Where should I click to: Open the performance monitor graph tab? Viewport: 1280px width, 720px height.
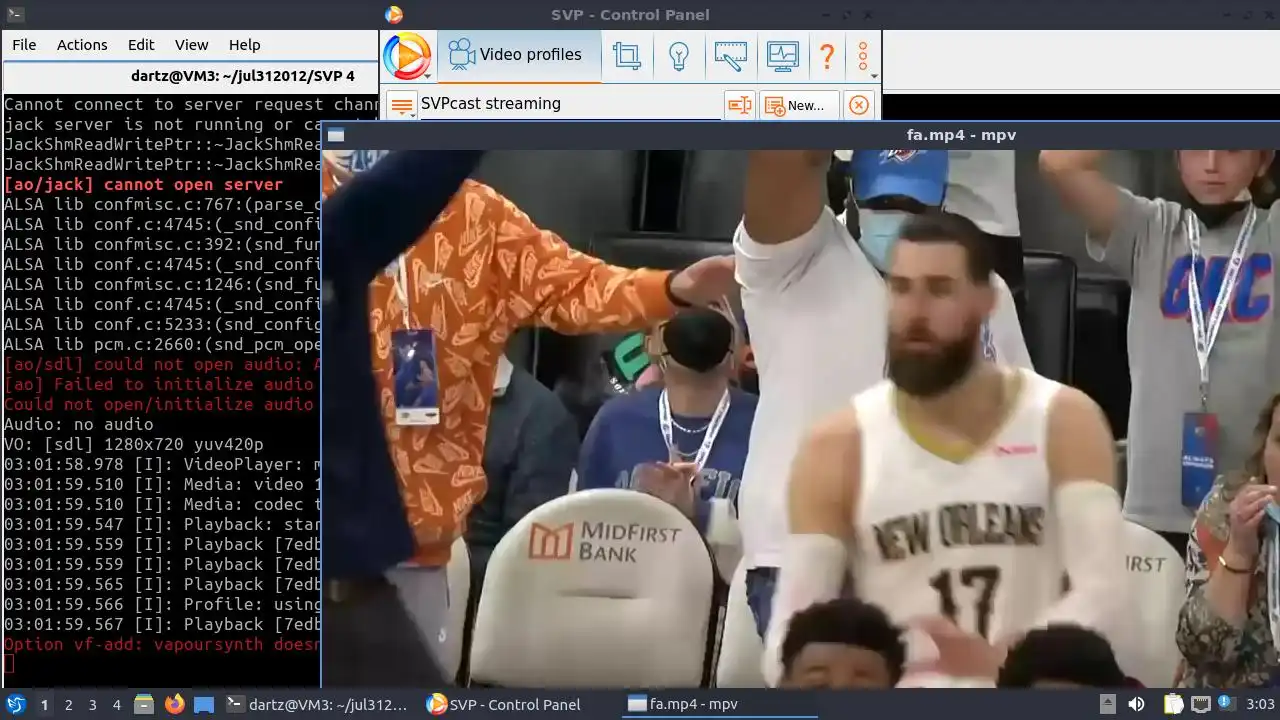pos(783,55)
